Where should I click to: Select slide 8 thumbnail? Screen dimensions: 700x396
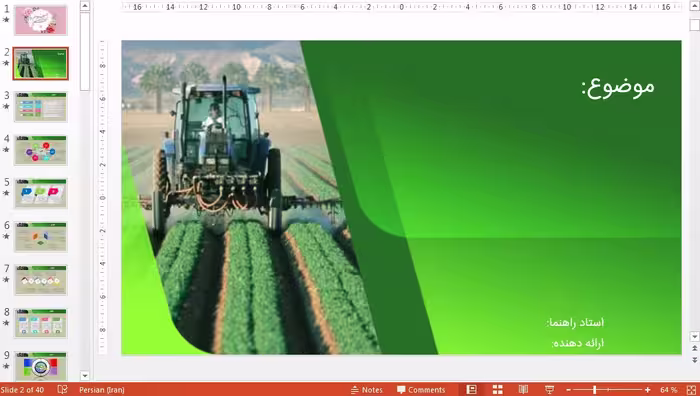click(x=41, y=323)
